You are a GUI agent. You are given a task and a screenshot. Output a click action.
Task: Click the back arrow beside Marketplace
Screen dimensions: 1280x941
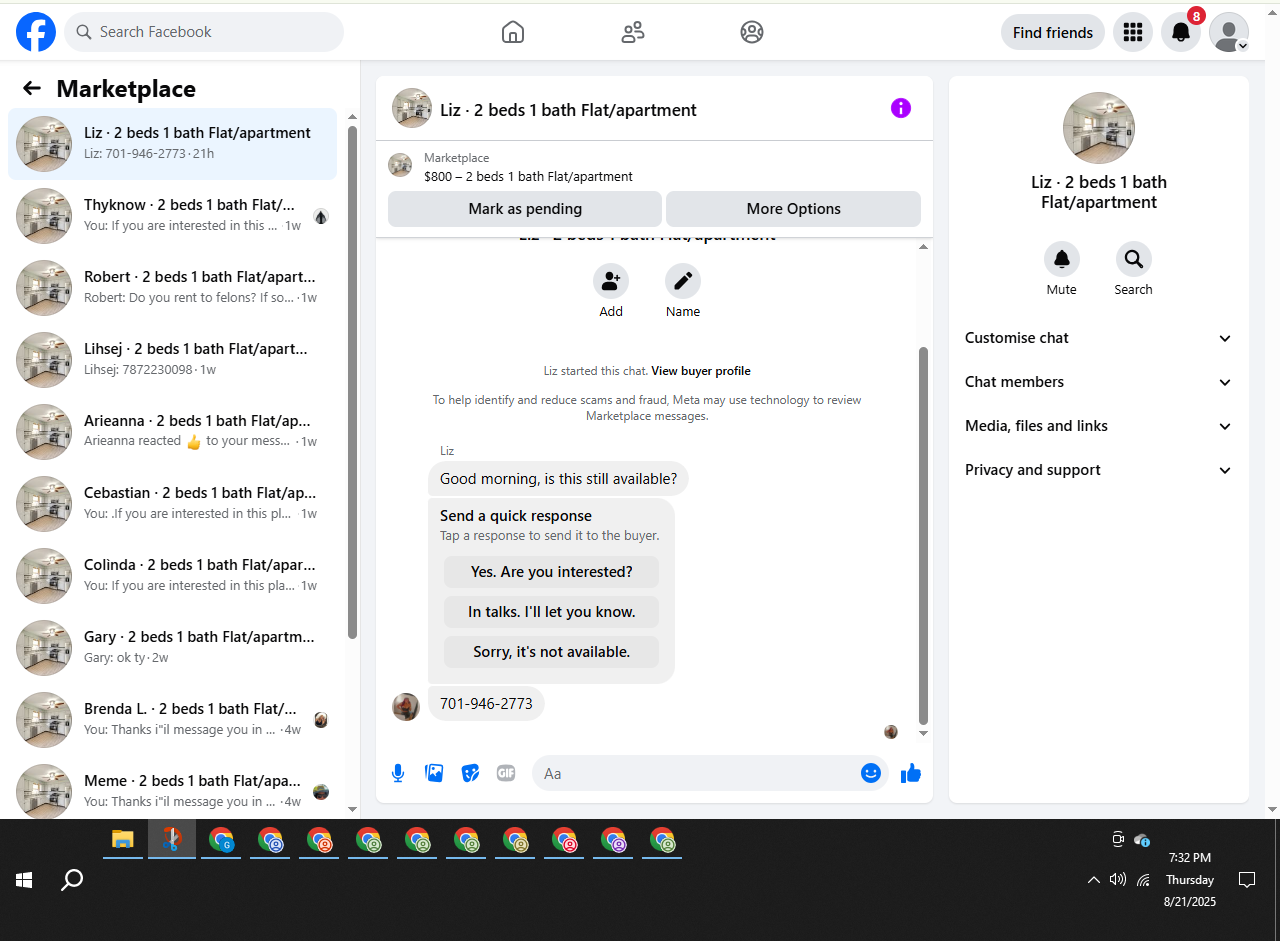tap(32, 88)
